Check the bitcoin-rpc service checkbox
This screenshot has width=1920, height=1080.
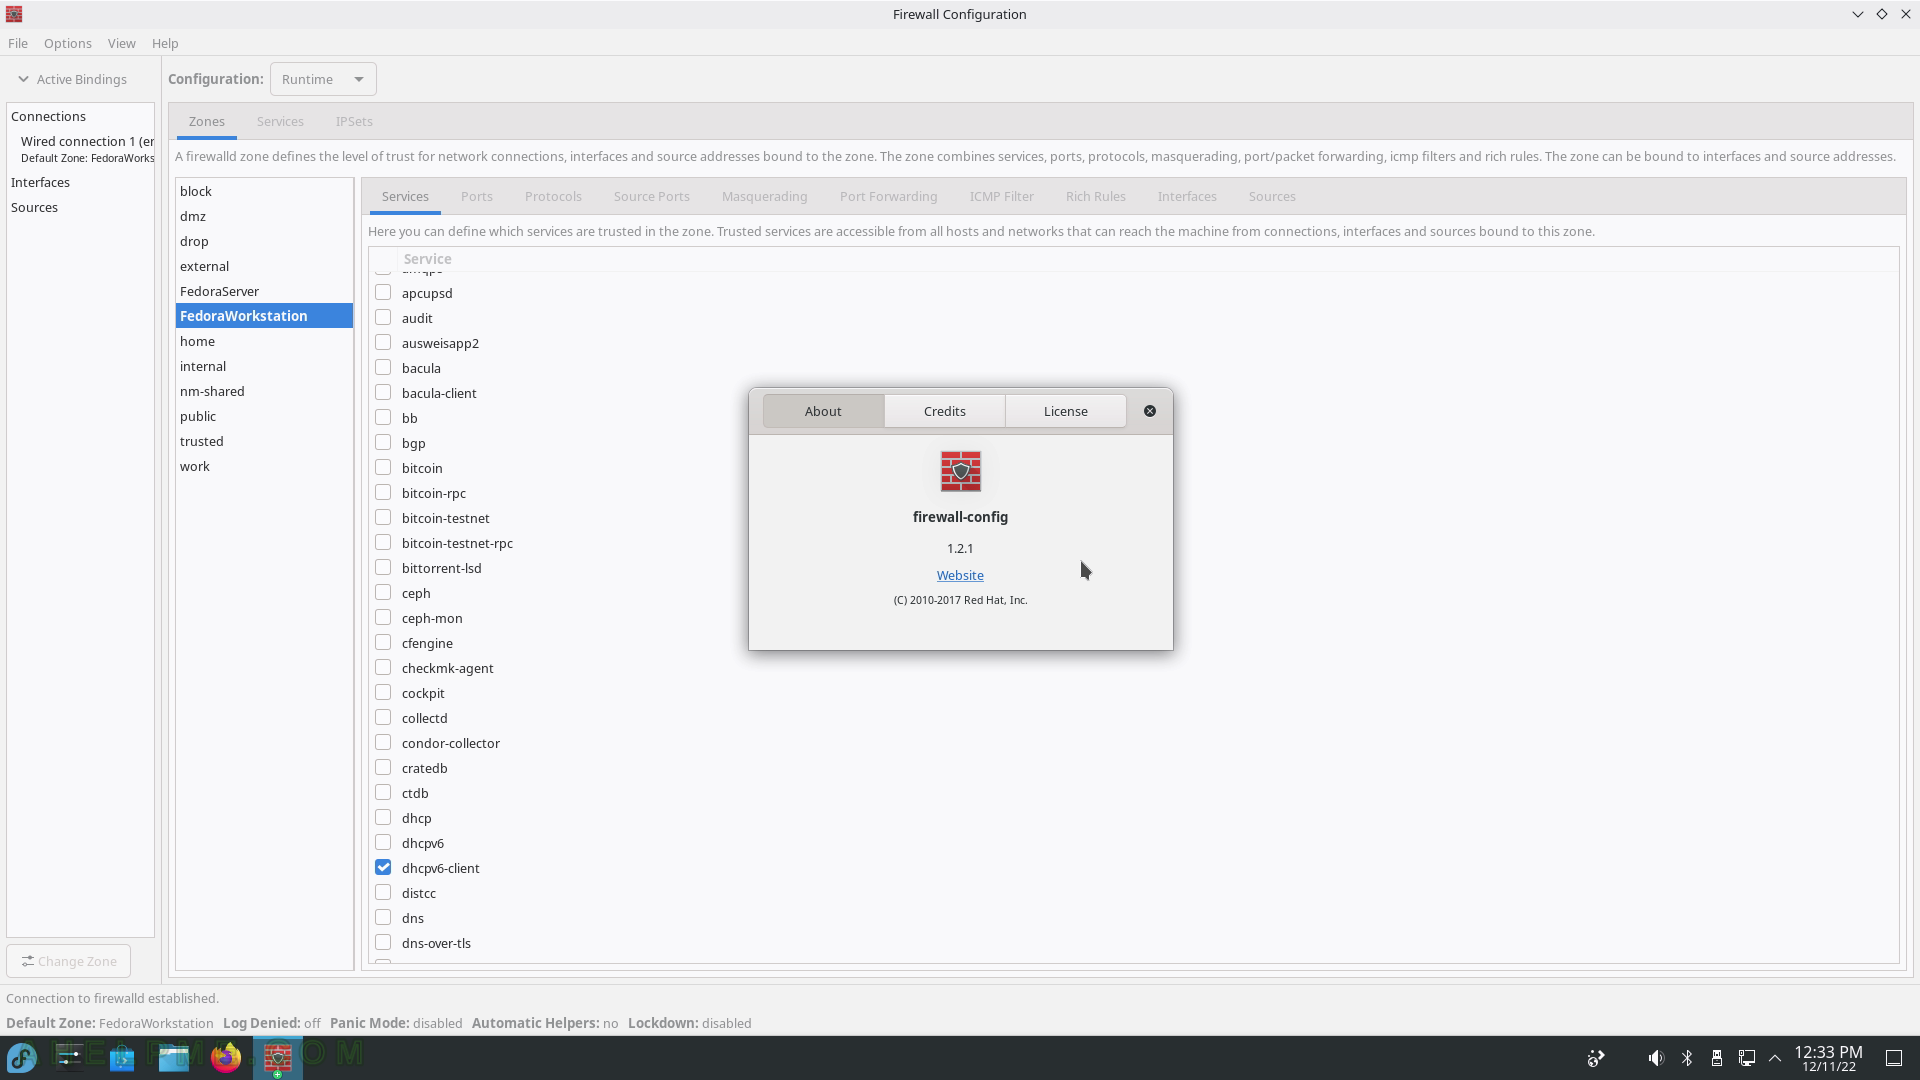(383, 492)
